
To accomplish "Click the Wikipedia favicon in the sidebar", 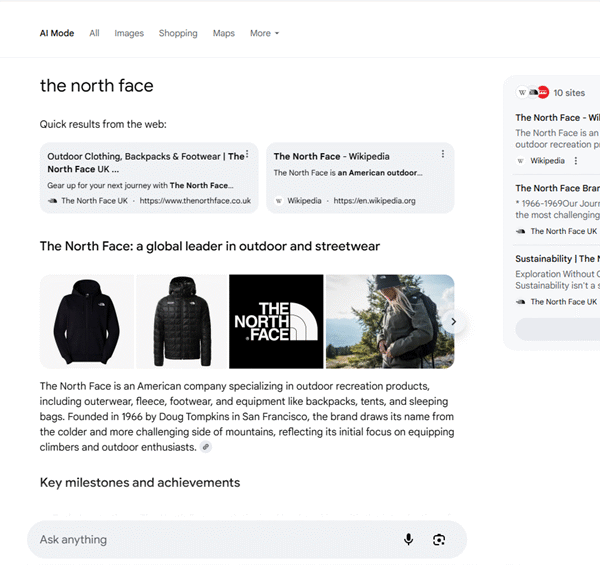I will coord(520,161).
